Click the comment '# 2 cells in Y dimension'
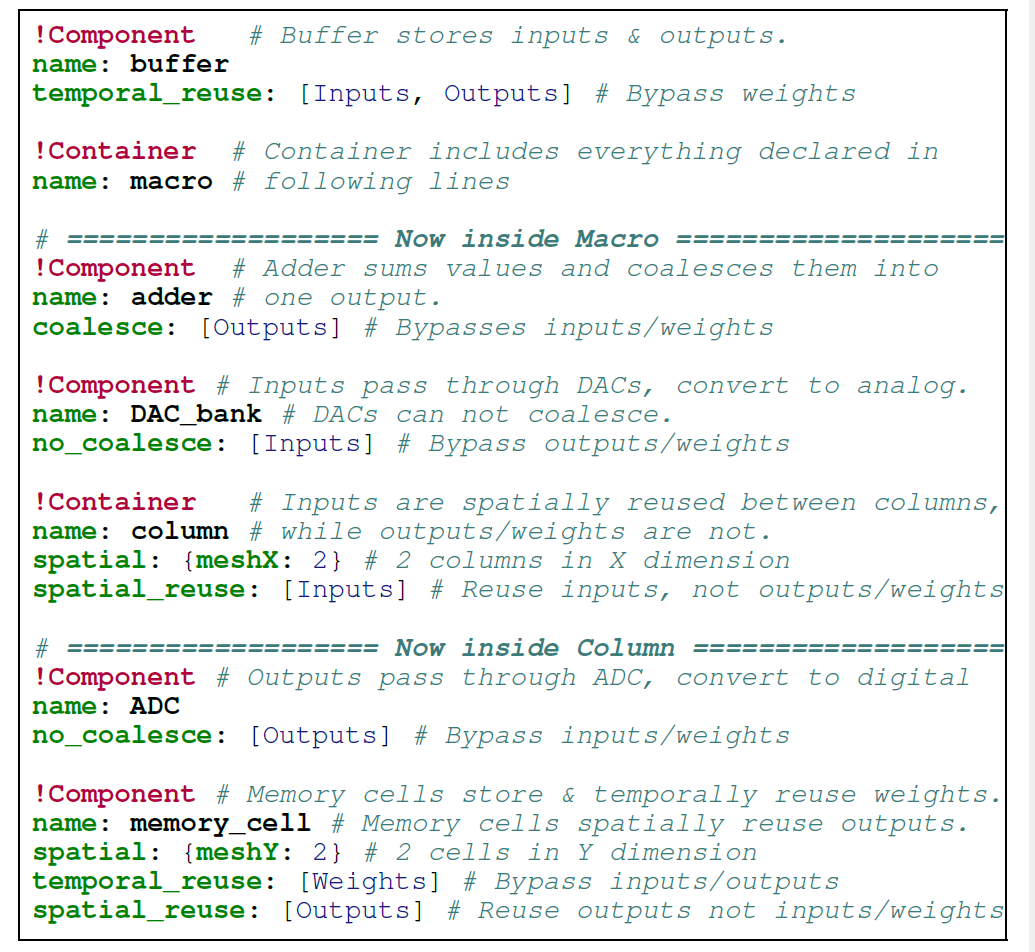This screenshot has width=1035, height=952. coord(561,852)
